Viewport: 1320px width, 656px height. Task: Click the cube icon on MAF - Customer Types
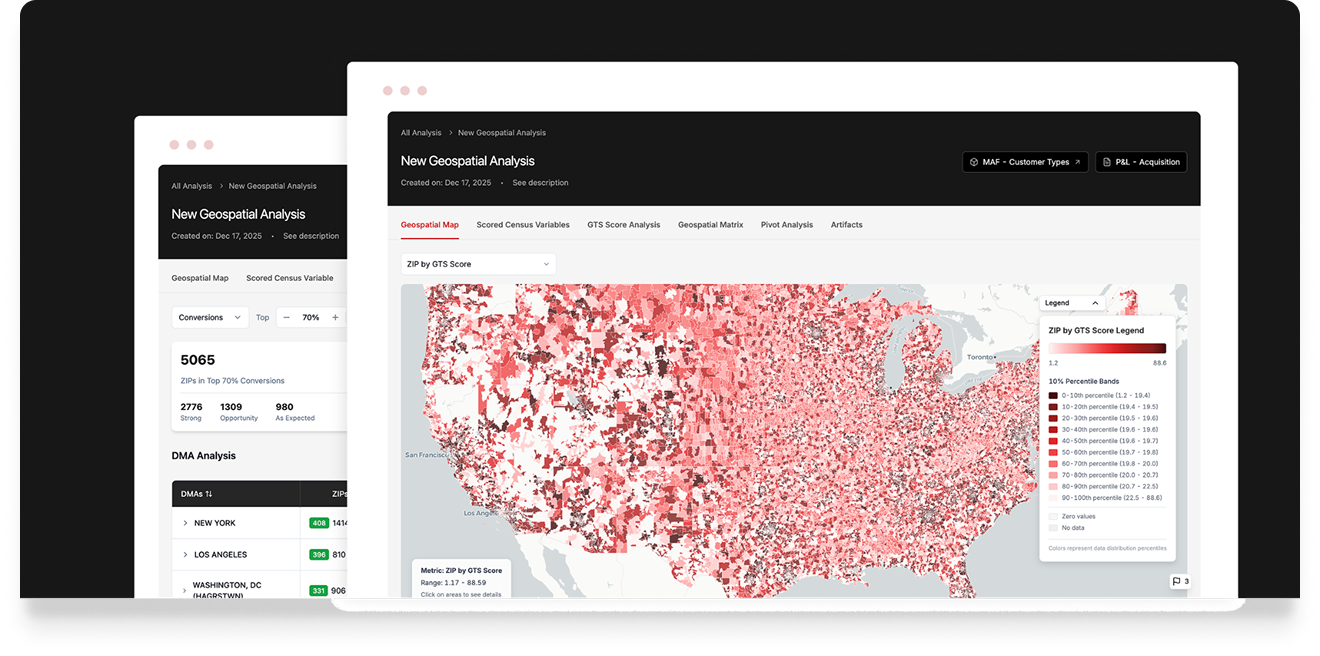973,162
